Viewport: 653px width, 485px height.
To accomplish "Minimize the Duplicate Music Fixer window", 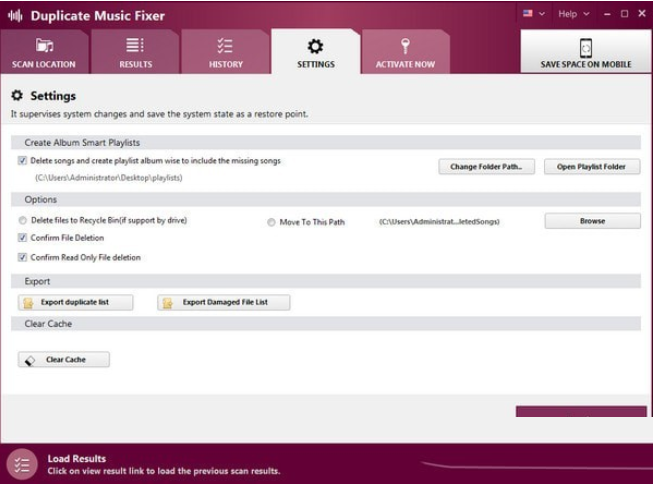I will [x=607, y=14].
